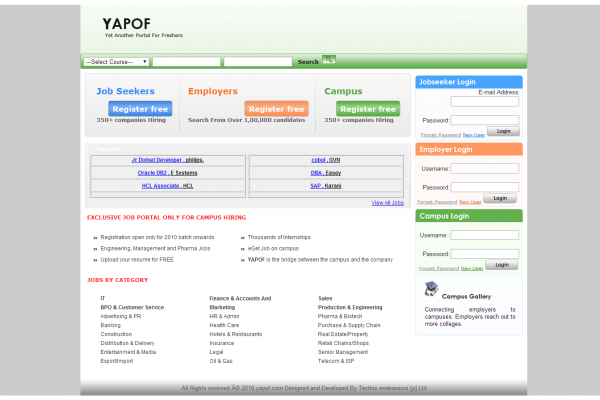This screenshot has height=400, width=600.
Task: Click the Campus Gallery graduation cap icon
Action: (x=431, y=289)
